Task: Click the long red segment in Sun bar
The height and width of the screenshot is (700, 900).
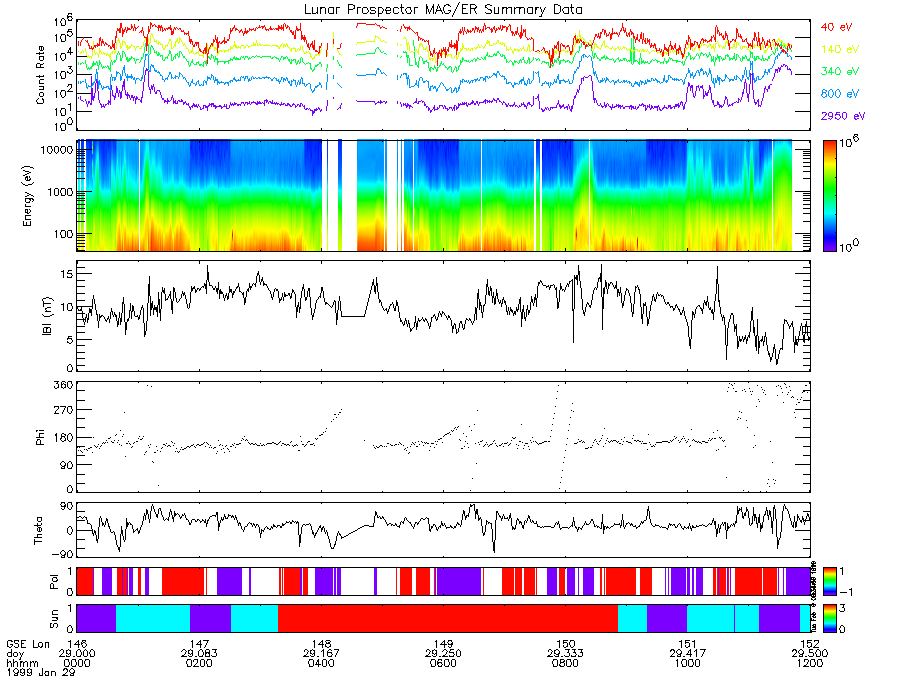Action: [x=448, y=618]
